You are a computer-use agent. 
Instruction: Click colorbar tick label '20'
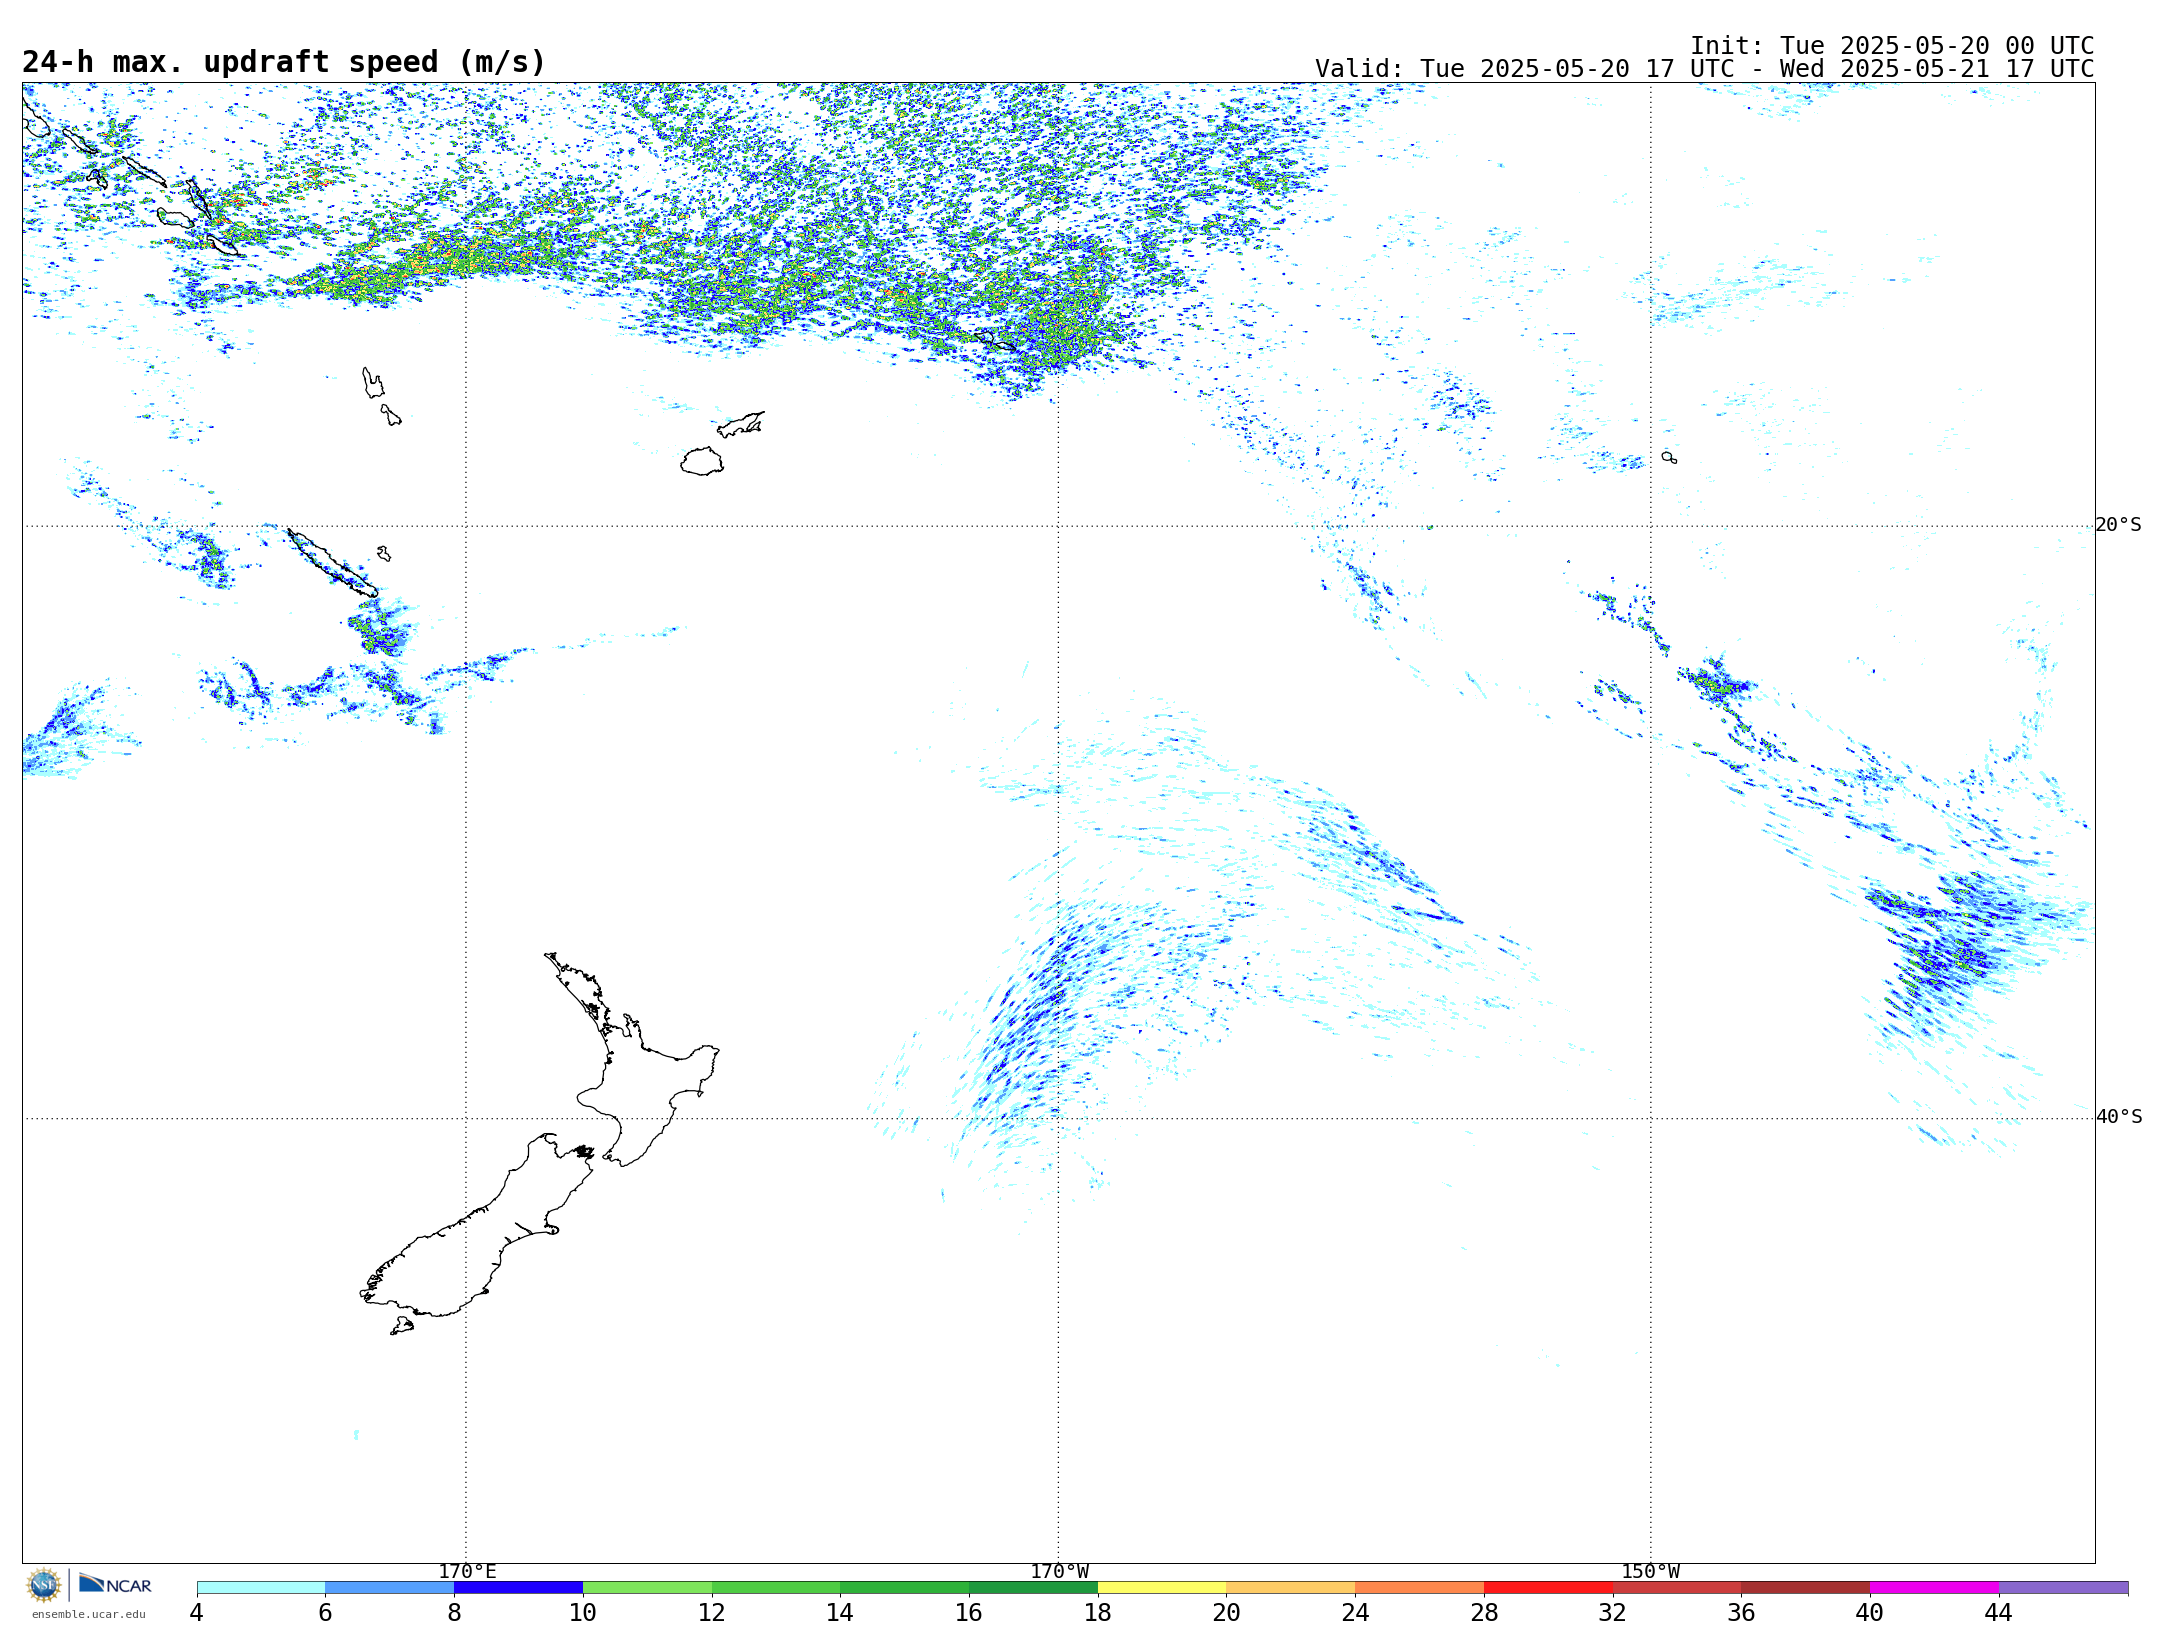pos(1227,1613)
